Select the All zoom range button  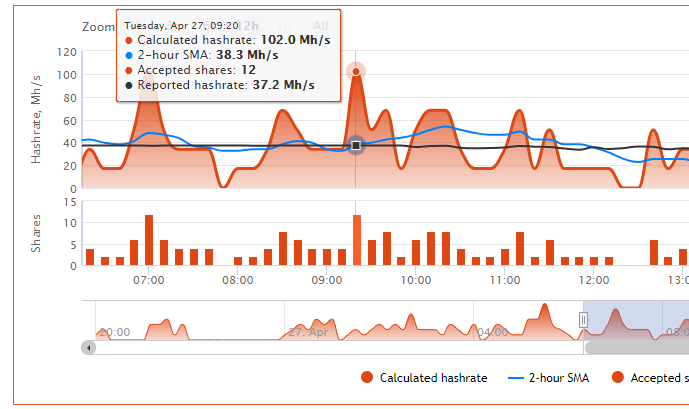320,25
